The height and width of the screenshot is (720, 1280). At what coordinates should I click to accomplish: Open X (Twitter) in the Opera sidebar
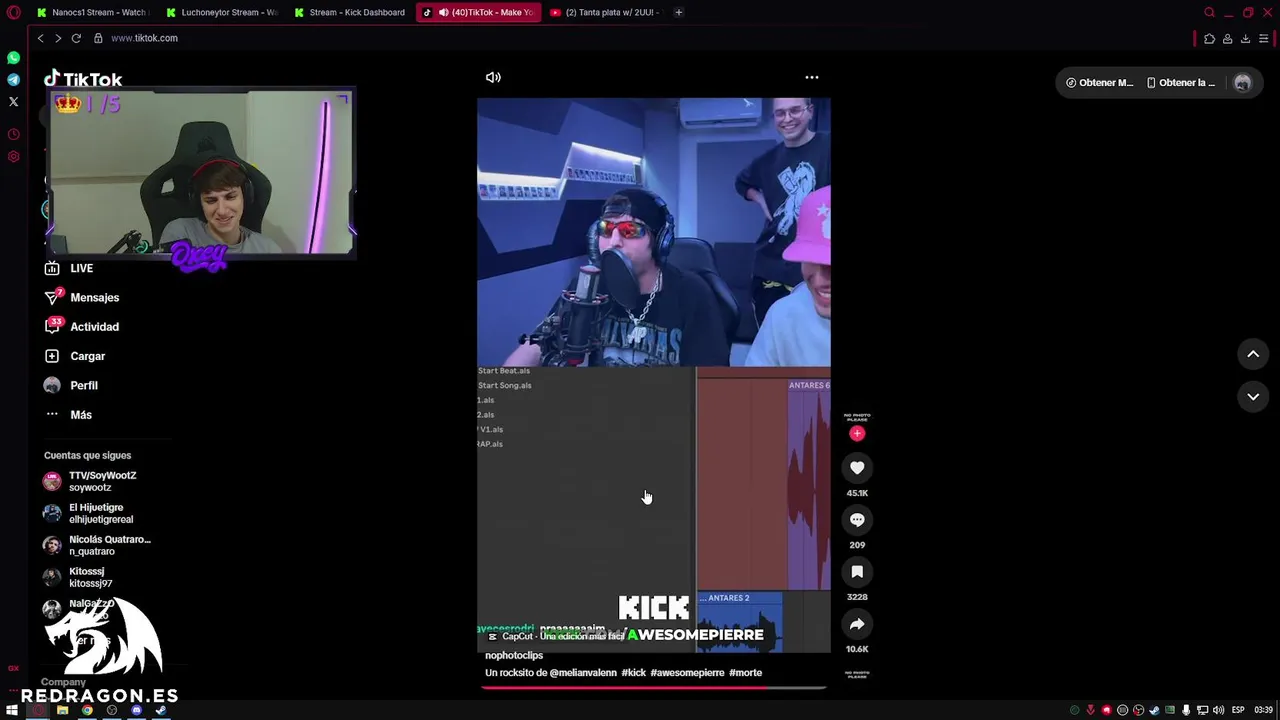click(13, 102)
